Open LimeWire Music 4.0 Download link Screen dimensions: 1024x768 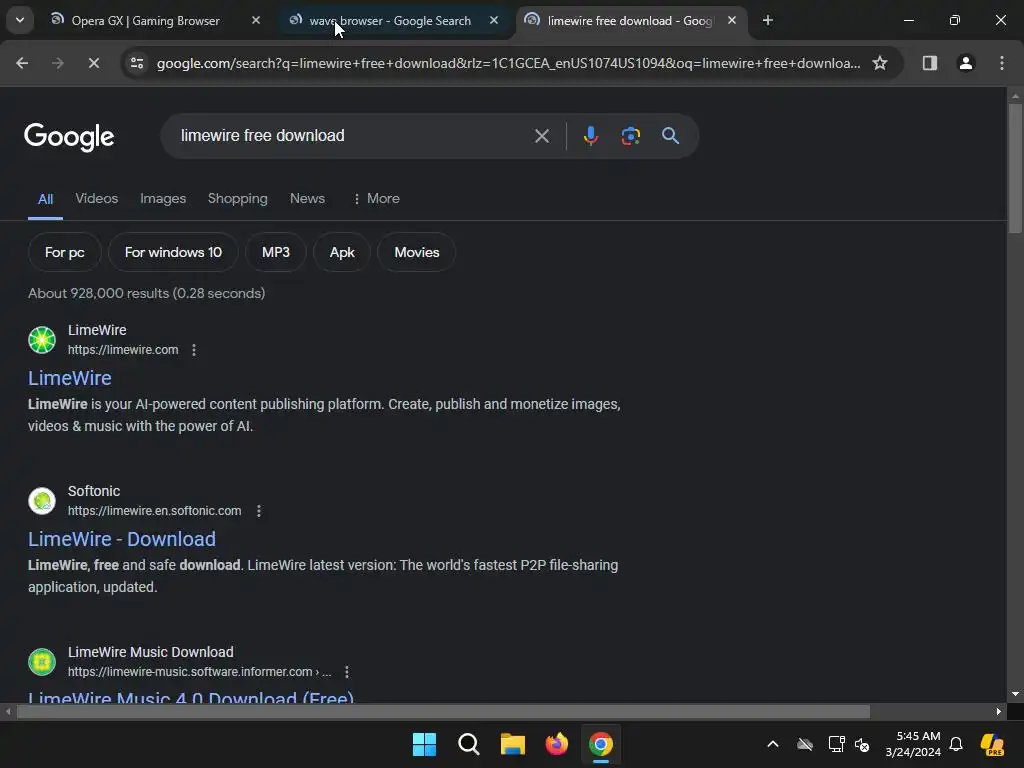tap(191, 696)
